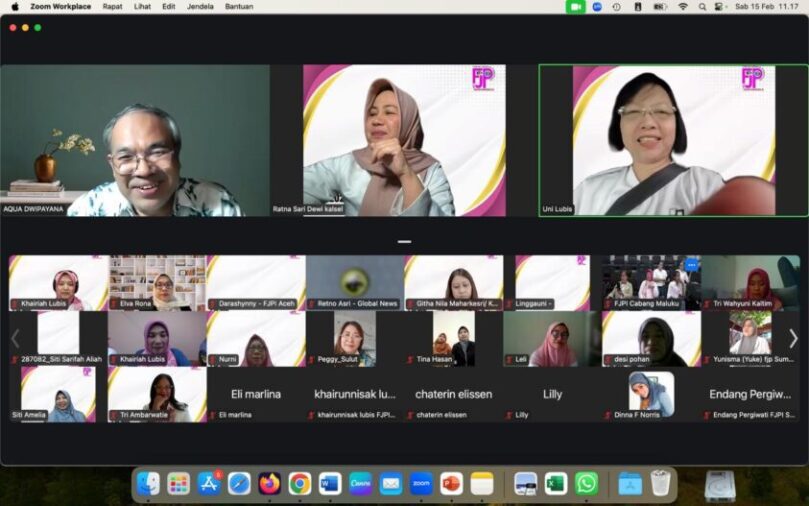Show previous page of participant gallery
This screenshot has width=809, height=506.
tap(15, 339)
